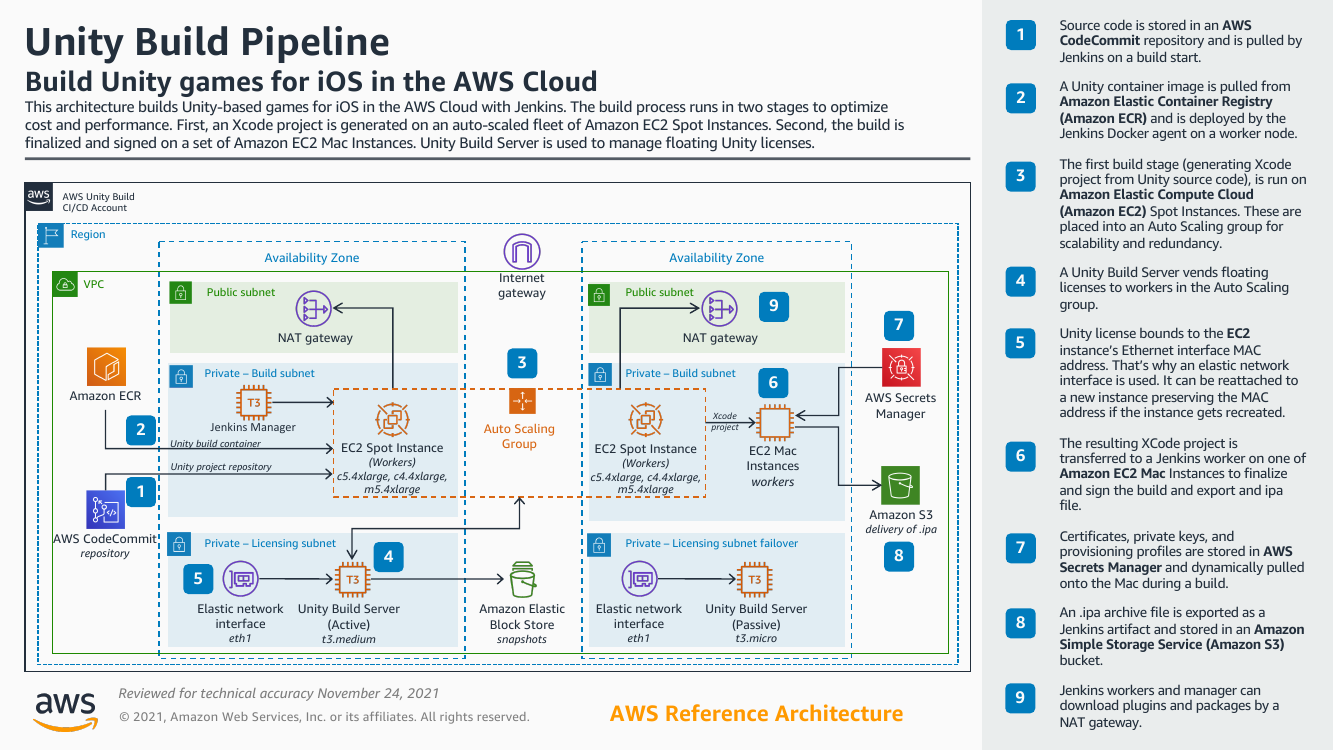The height and width of the screenshot is (750, 1334).
Task: Click the Amazon Elastic Block Store icon
Action: [522, 579]
